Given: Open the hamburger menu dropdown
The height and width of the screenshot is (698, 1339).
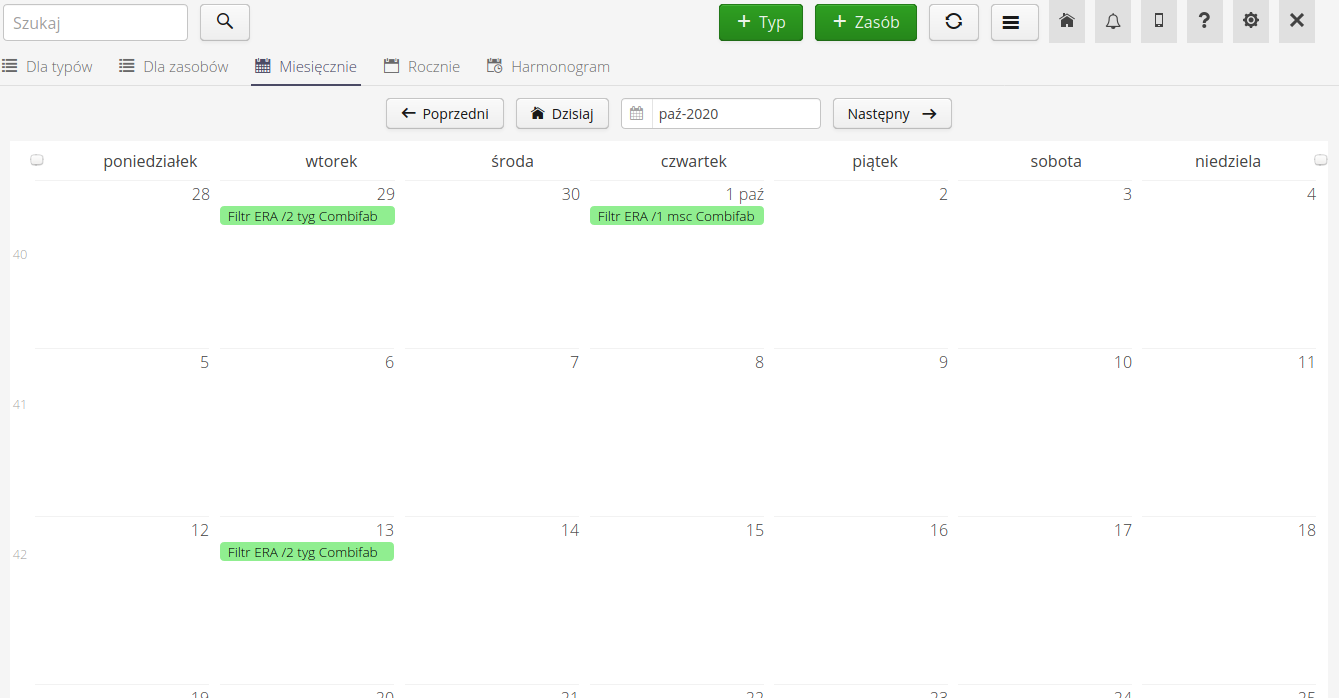Looking at the screenshot, I should [x=1014, y=22].
